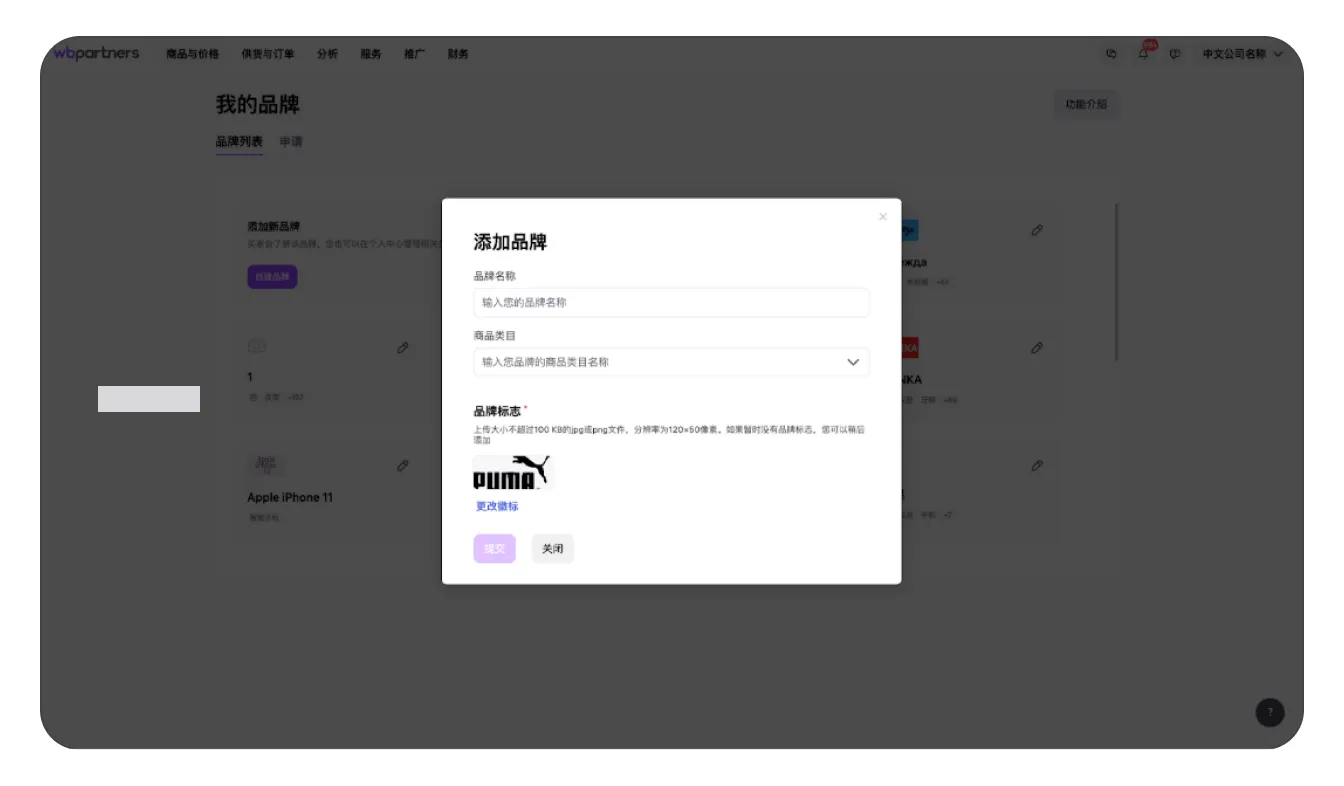The image size is (1344, 786).
Task: Expand the 中文公司名称 account menu
Action: (x=1243, y=55)
